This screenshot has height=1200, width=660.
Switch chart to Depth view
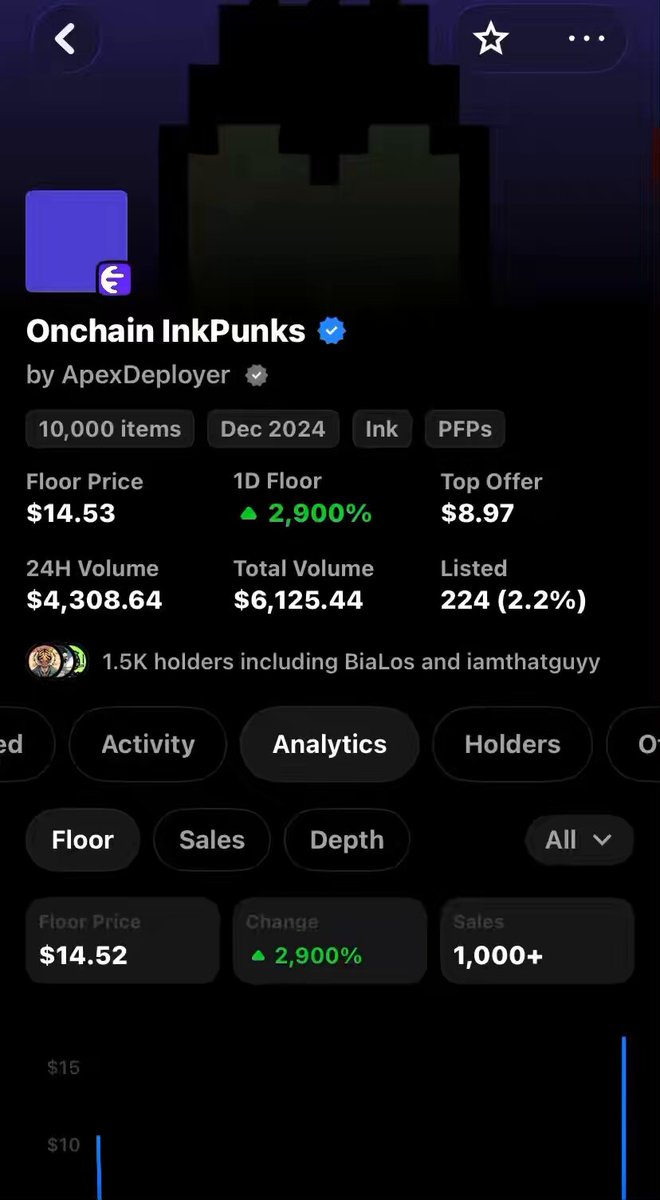click(347, 840)
